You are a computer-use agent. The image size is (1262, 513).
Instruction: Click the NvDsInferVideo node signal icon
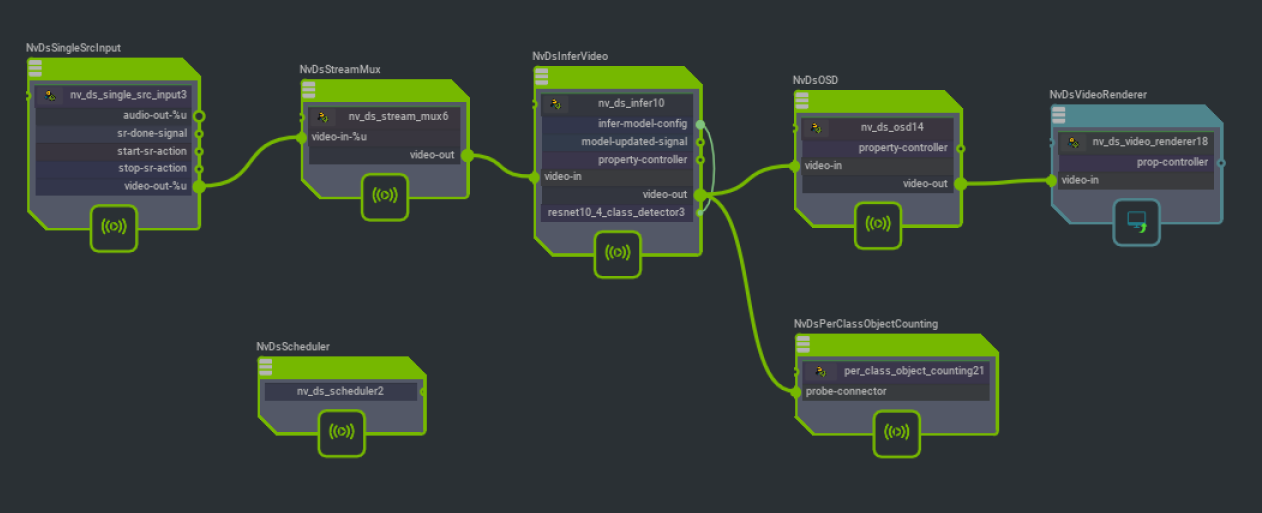pos(618,253)
